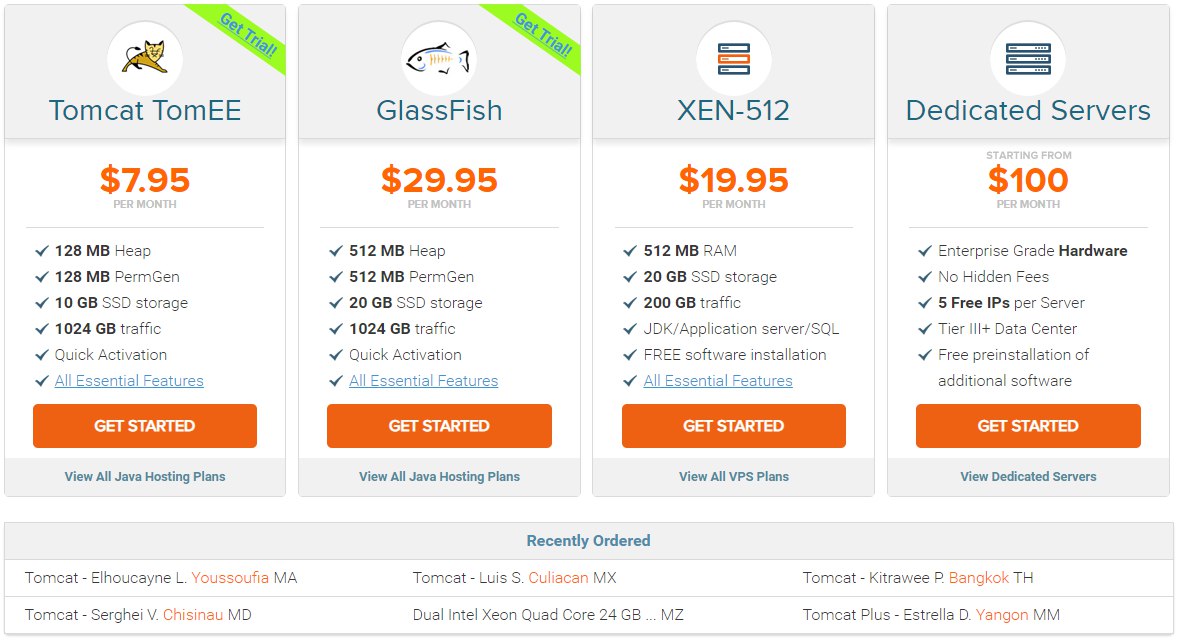Click Get Trial ribbon on Tomcat TomEE

(249, 35)
